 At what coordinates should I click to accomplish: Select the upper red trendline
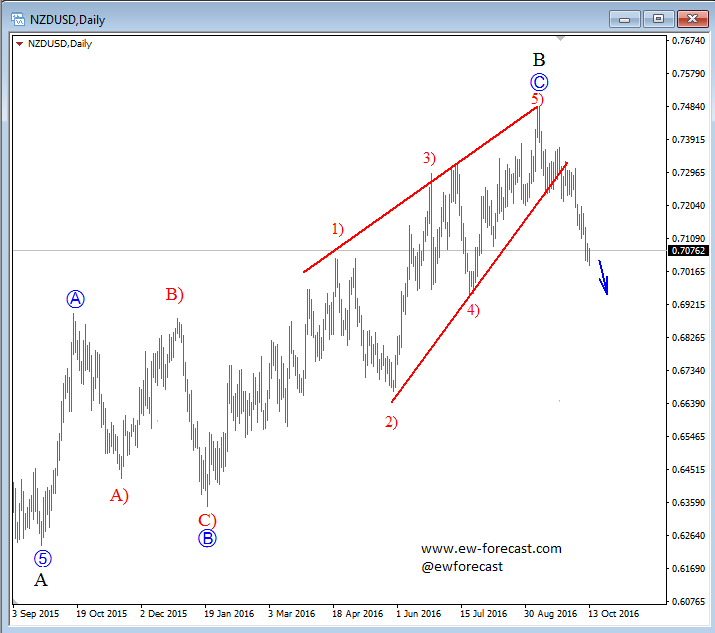(x=421, y=189)
